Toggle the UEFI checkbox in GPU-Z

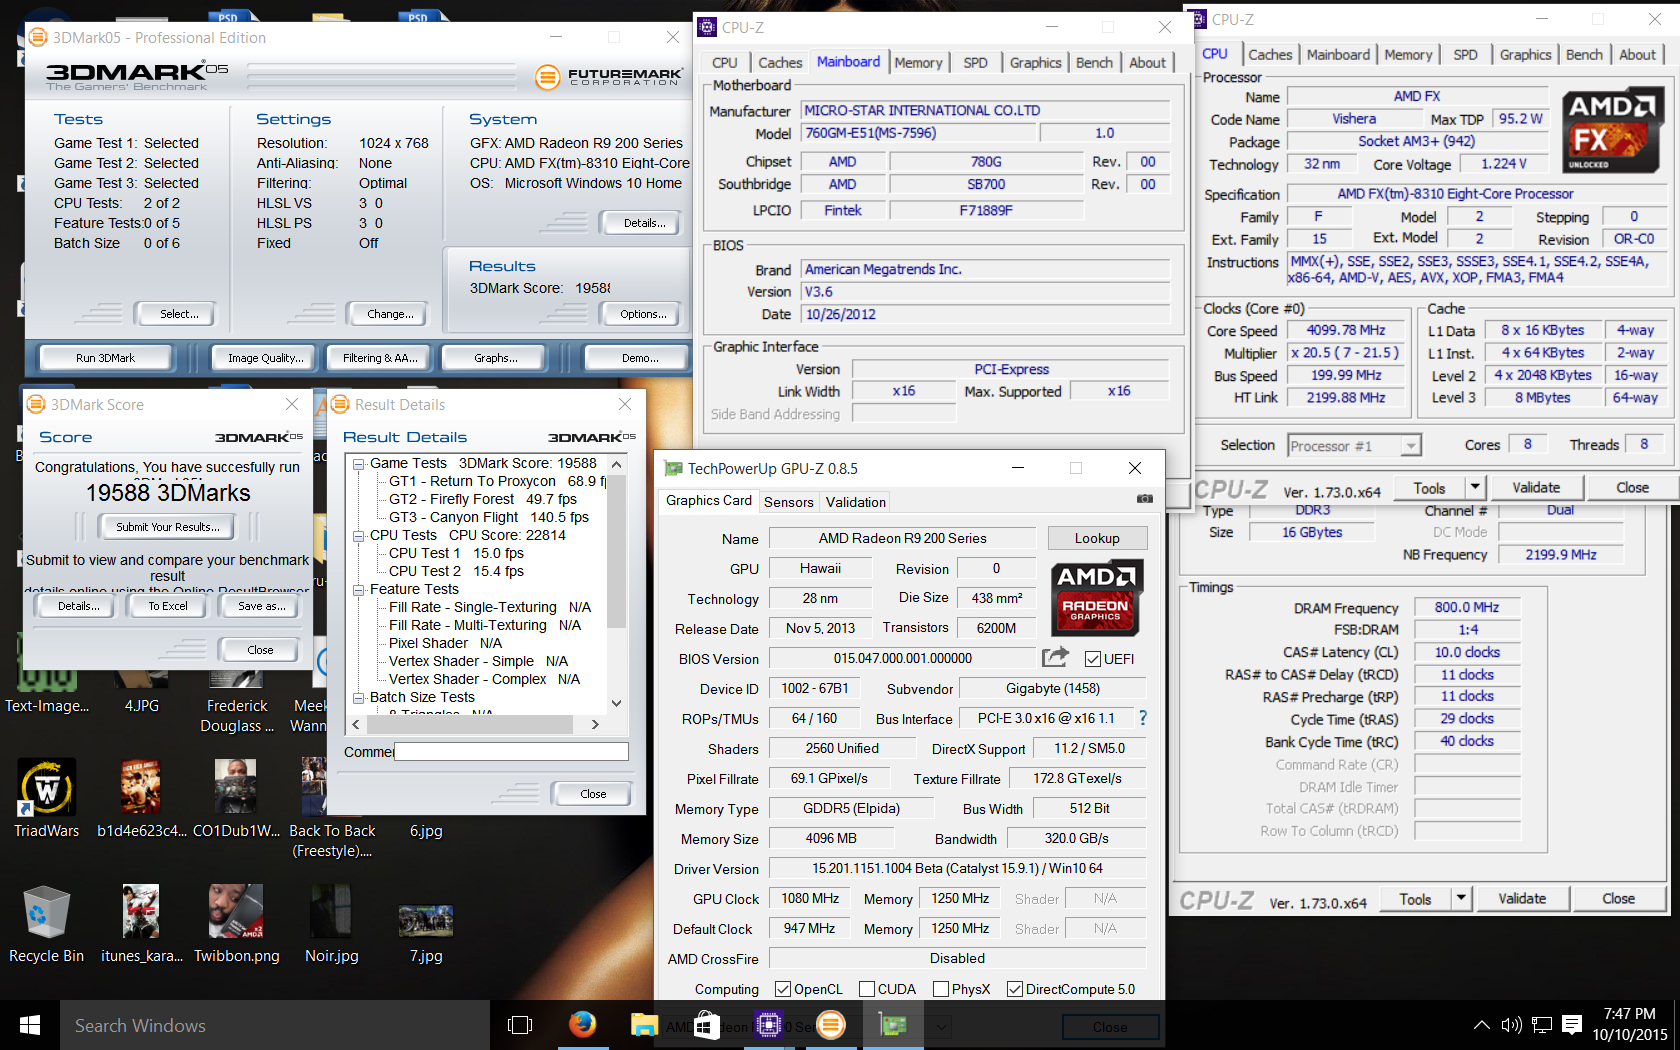point(1093,659)
